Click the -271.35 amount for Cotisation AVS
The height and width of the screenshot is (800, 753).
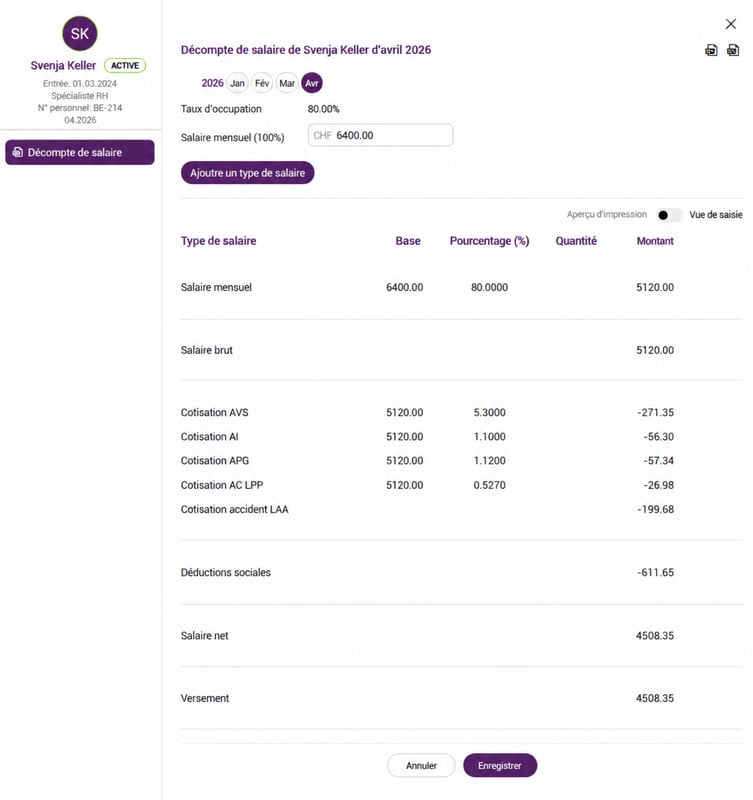pos(656,412)
